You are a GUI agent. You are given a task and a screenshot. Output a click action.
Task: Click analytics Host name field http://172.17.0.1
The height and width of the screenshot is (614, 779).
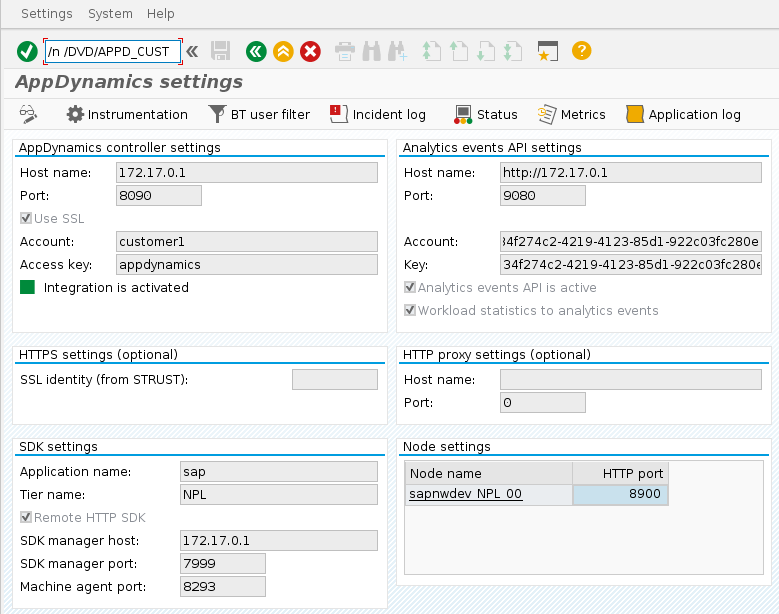tap(630, 172)
